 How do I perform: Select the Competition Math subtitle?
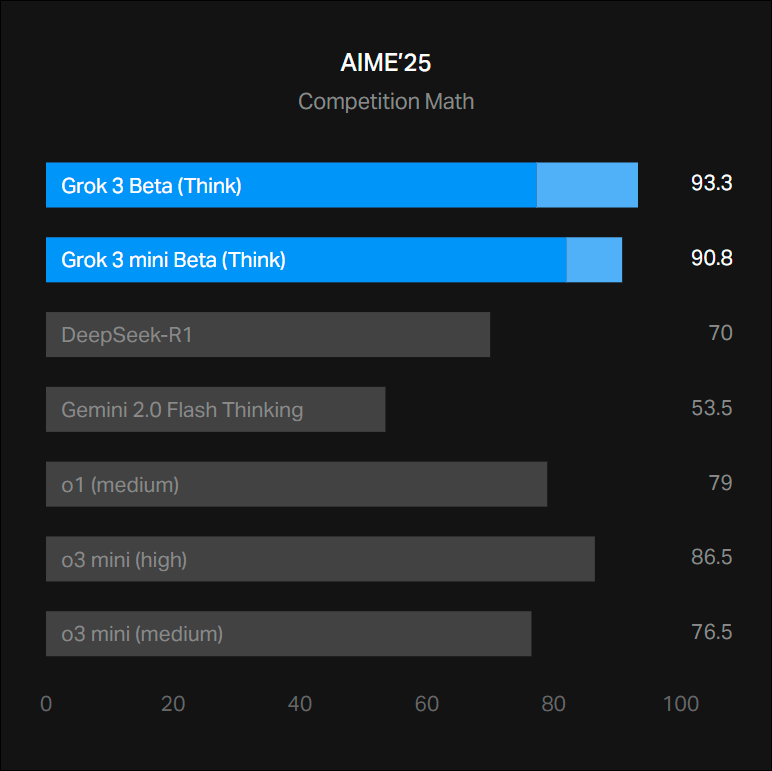386,102
